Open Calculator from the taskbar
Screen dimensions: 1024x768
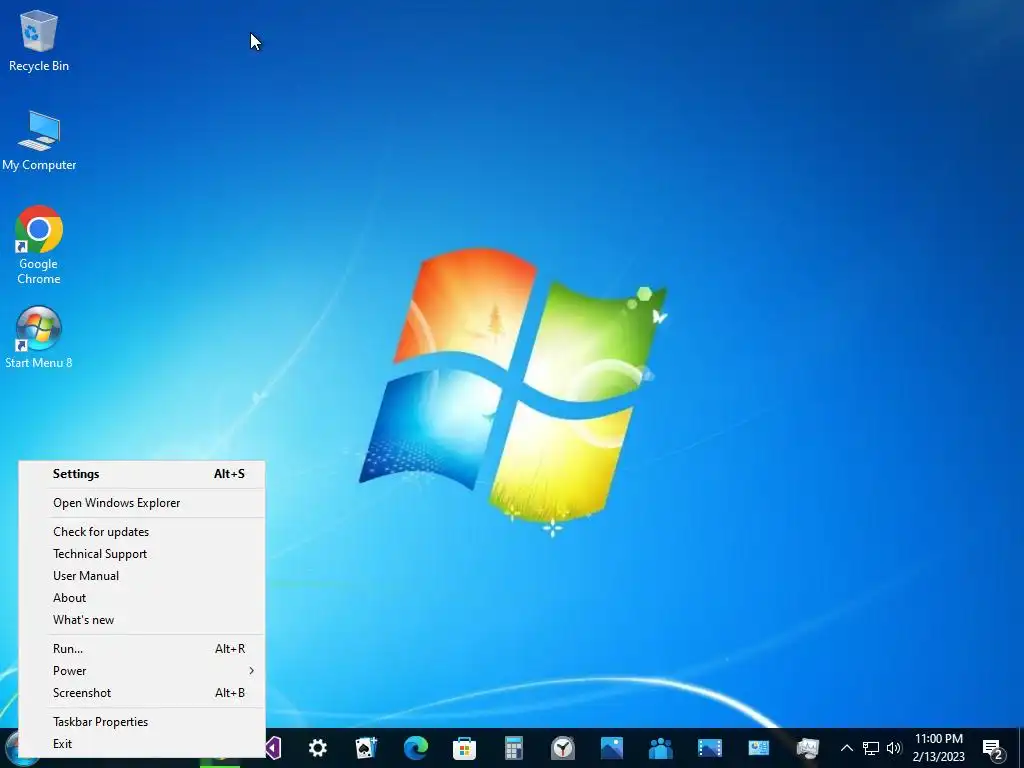coord(513,748)
